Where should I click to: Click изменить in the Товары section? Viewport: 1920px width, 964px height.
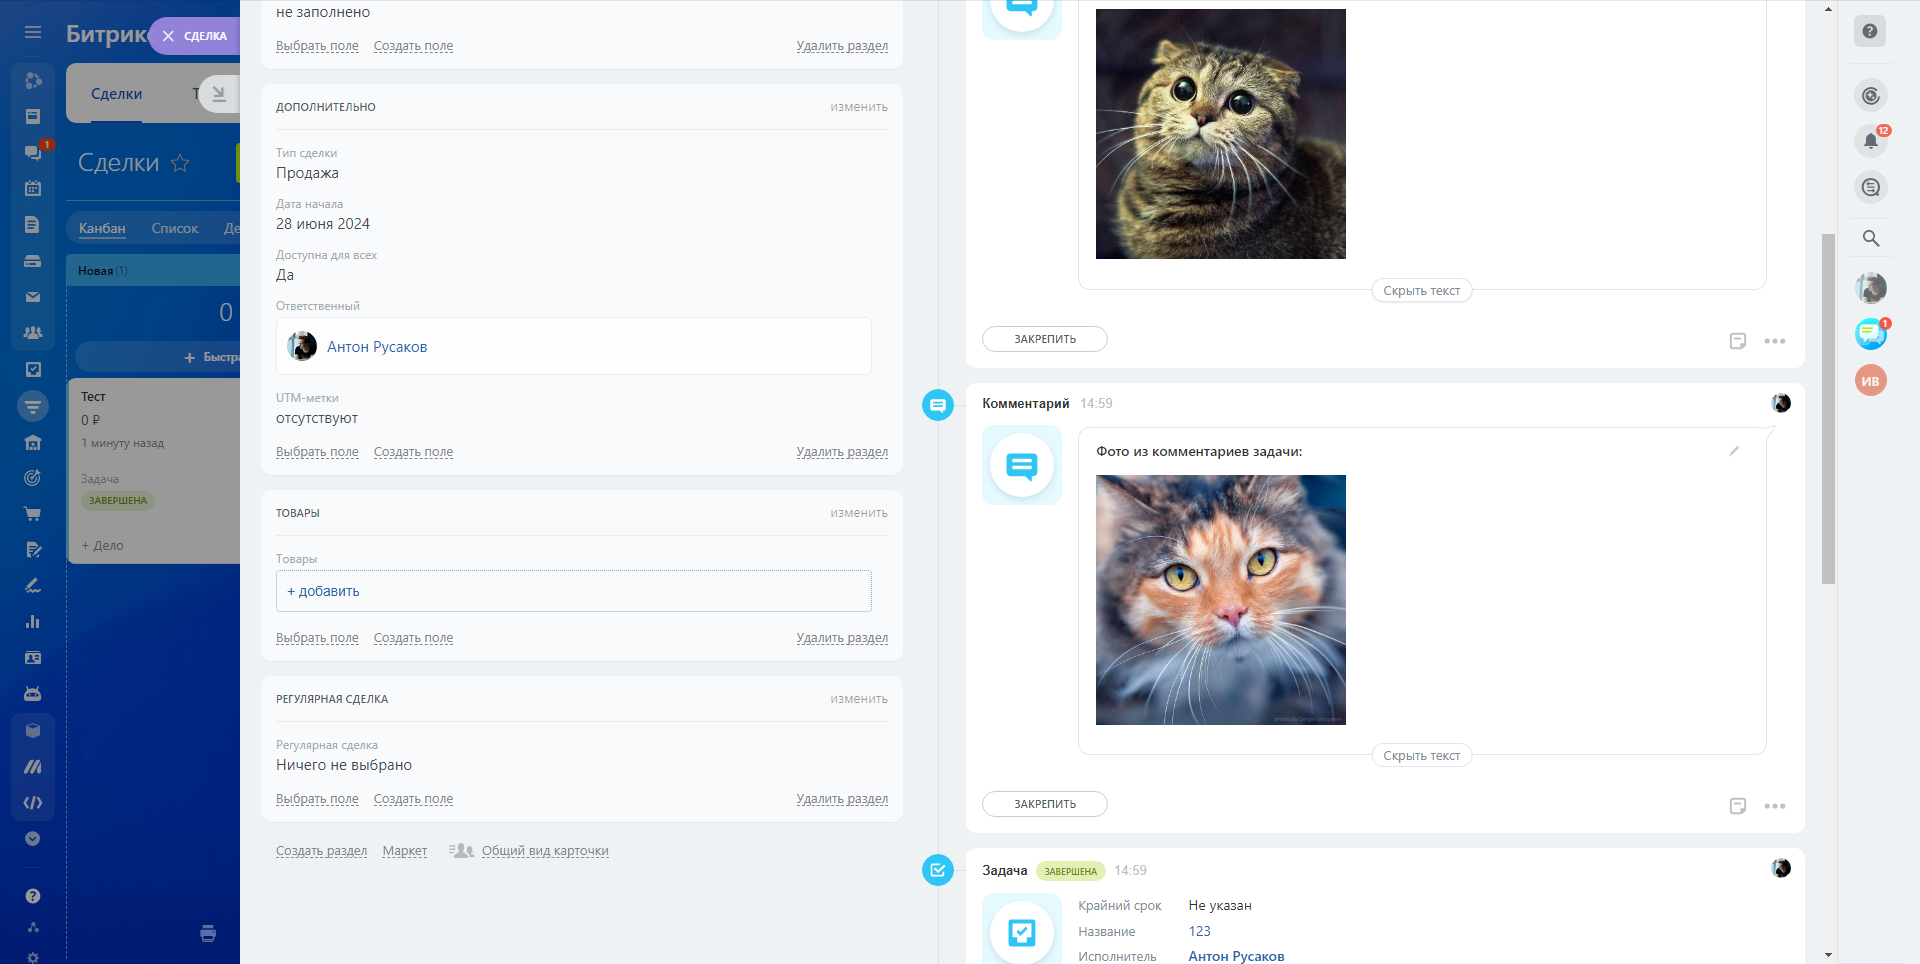click(859, 513)
